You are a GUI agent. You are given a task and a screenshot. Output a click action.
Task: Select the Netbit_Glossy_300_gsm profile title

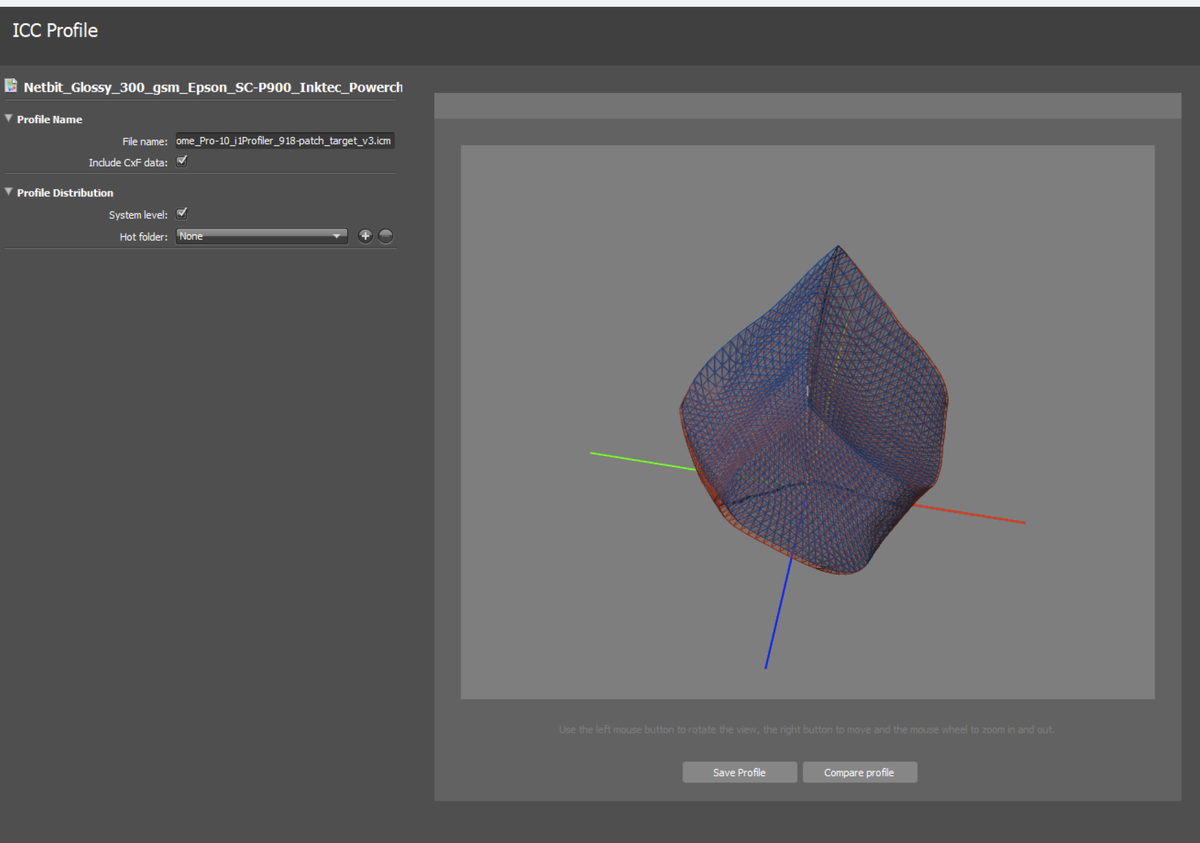pos(212,87)
